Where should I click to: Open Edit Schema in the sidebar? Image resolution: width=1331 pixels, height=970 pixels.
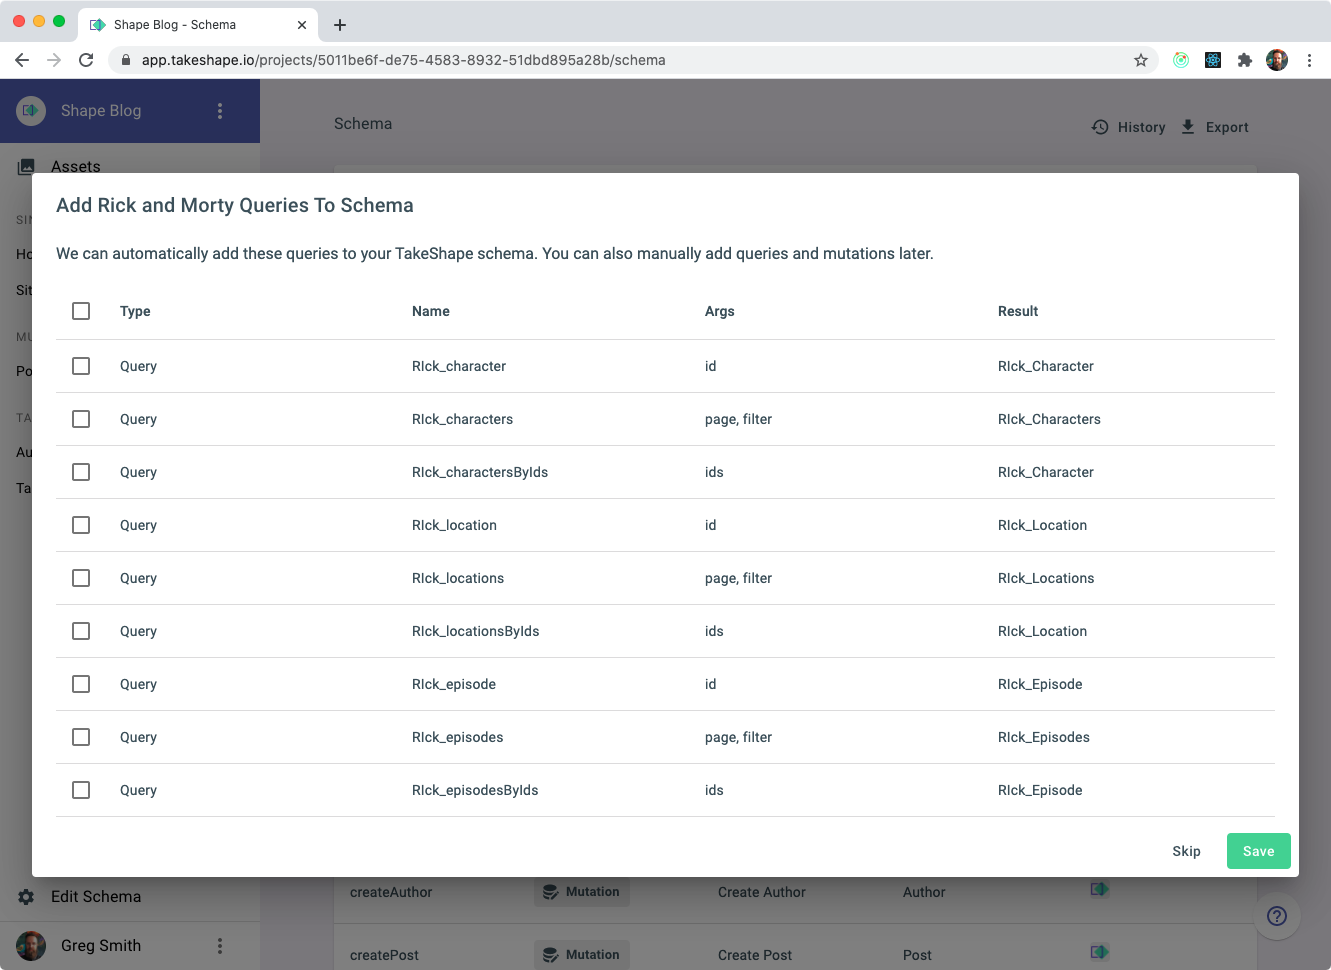click(96, 897)
